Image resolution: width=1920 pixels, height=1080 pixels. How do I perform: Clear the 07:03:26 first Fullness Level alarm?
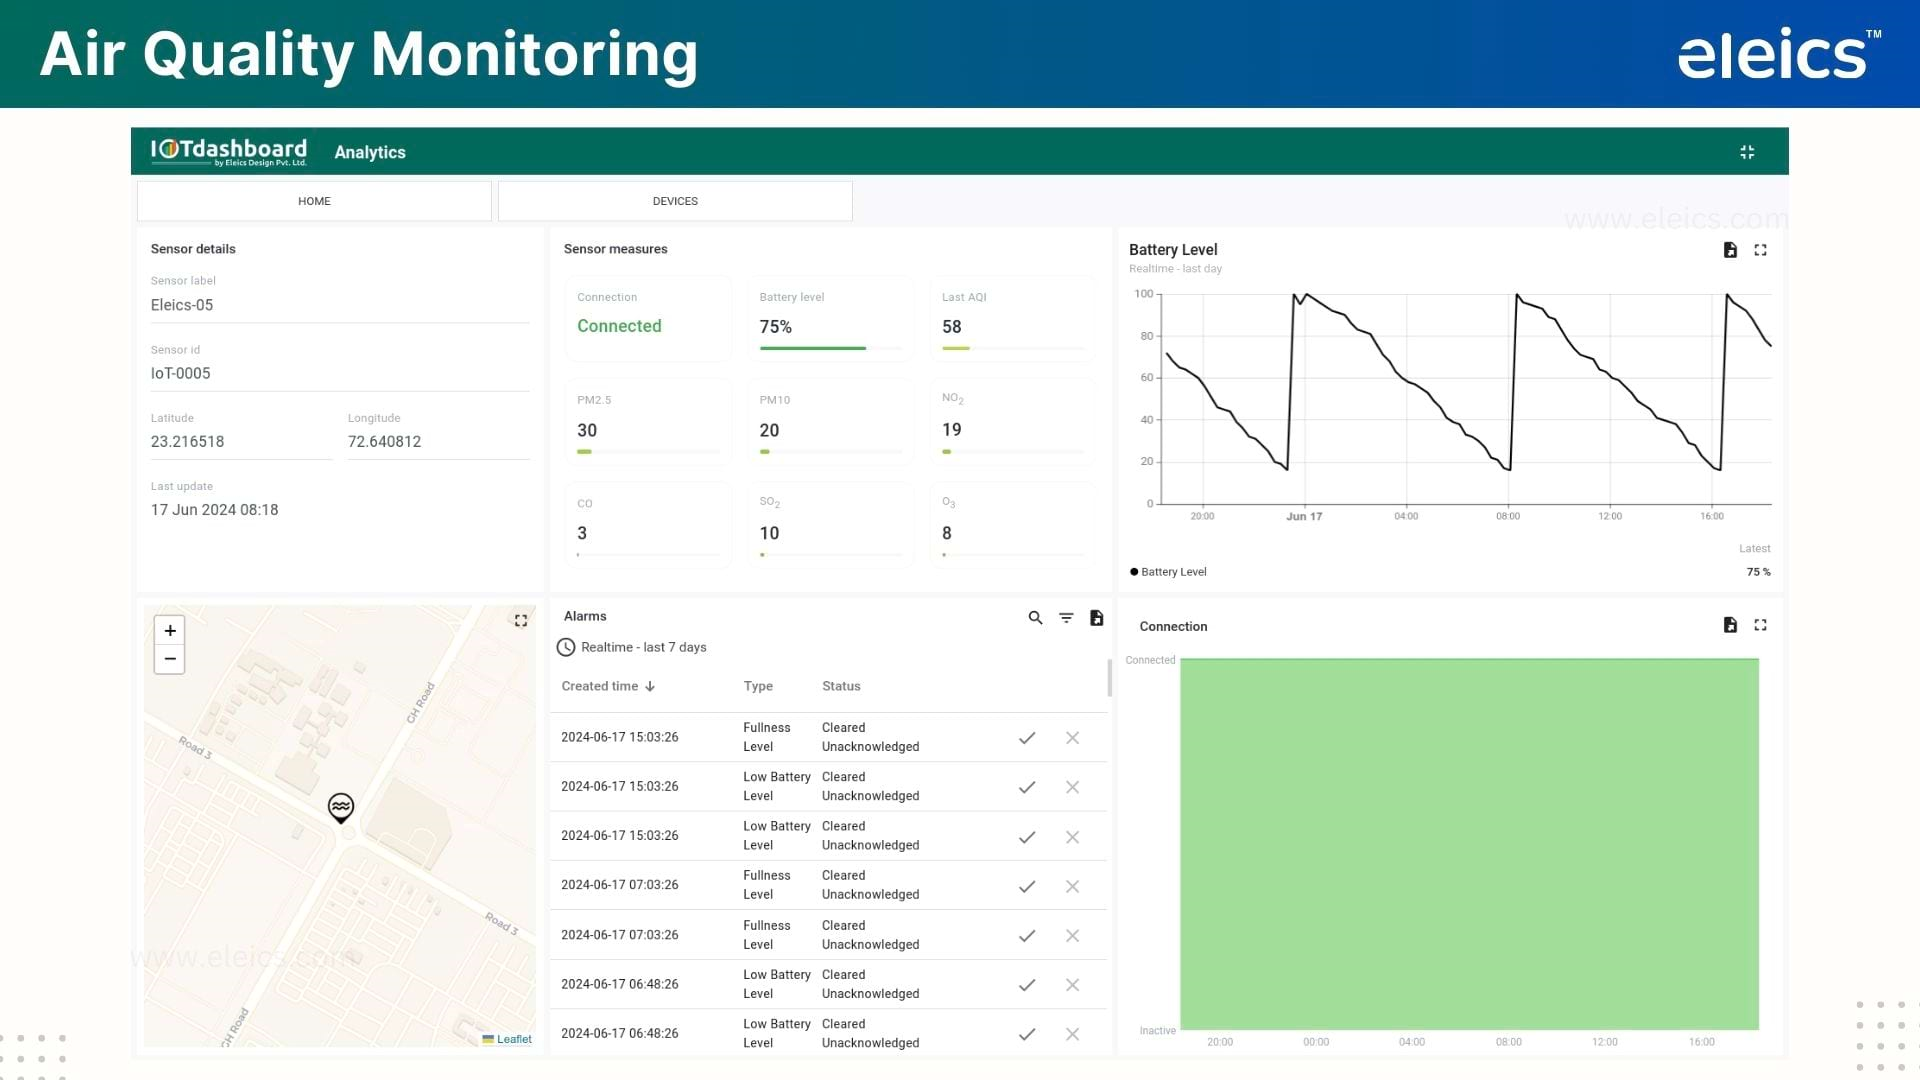1072,886
